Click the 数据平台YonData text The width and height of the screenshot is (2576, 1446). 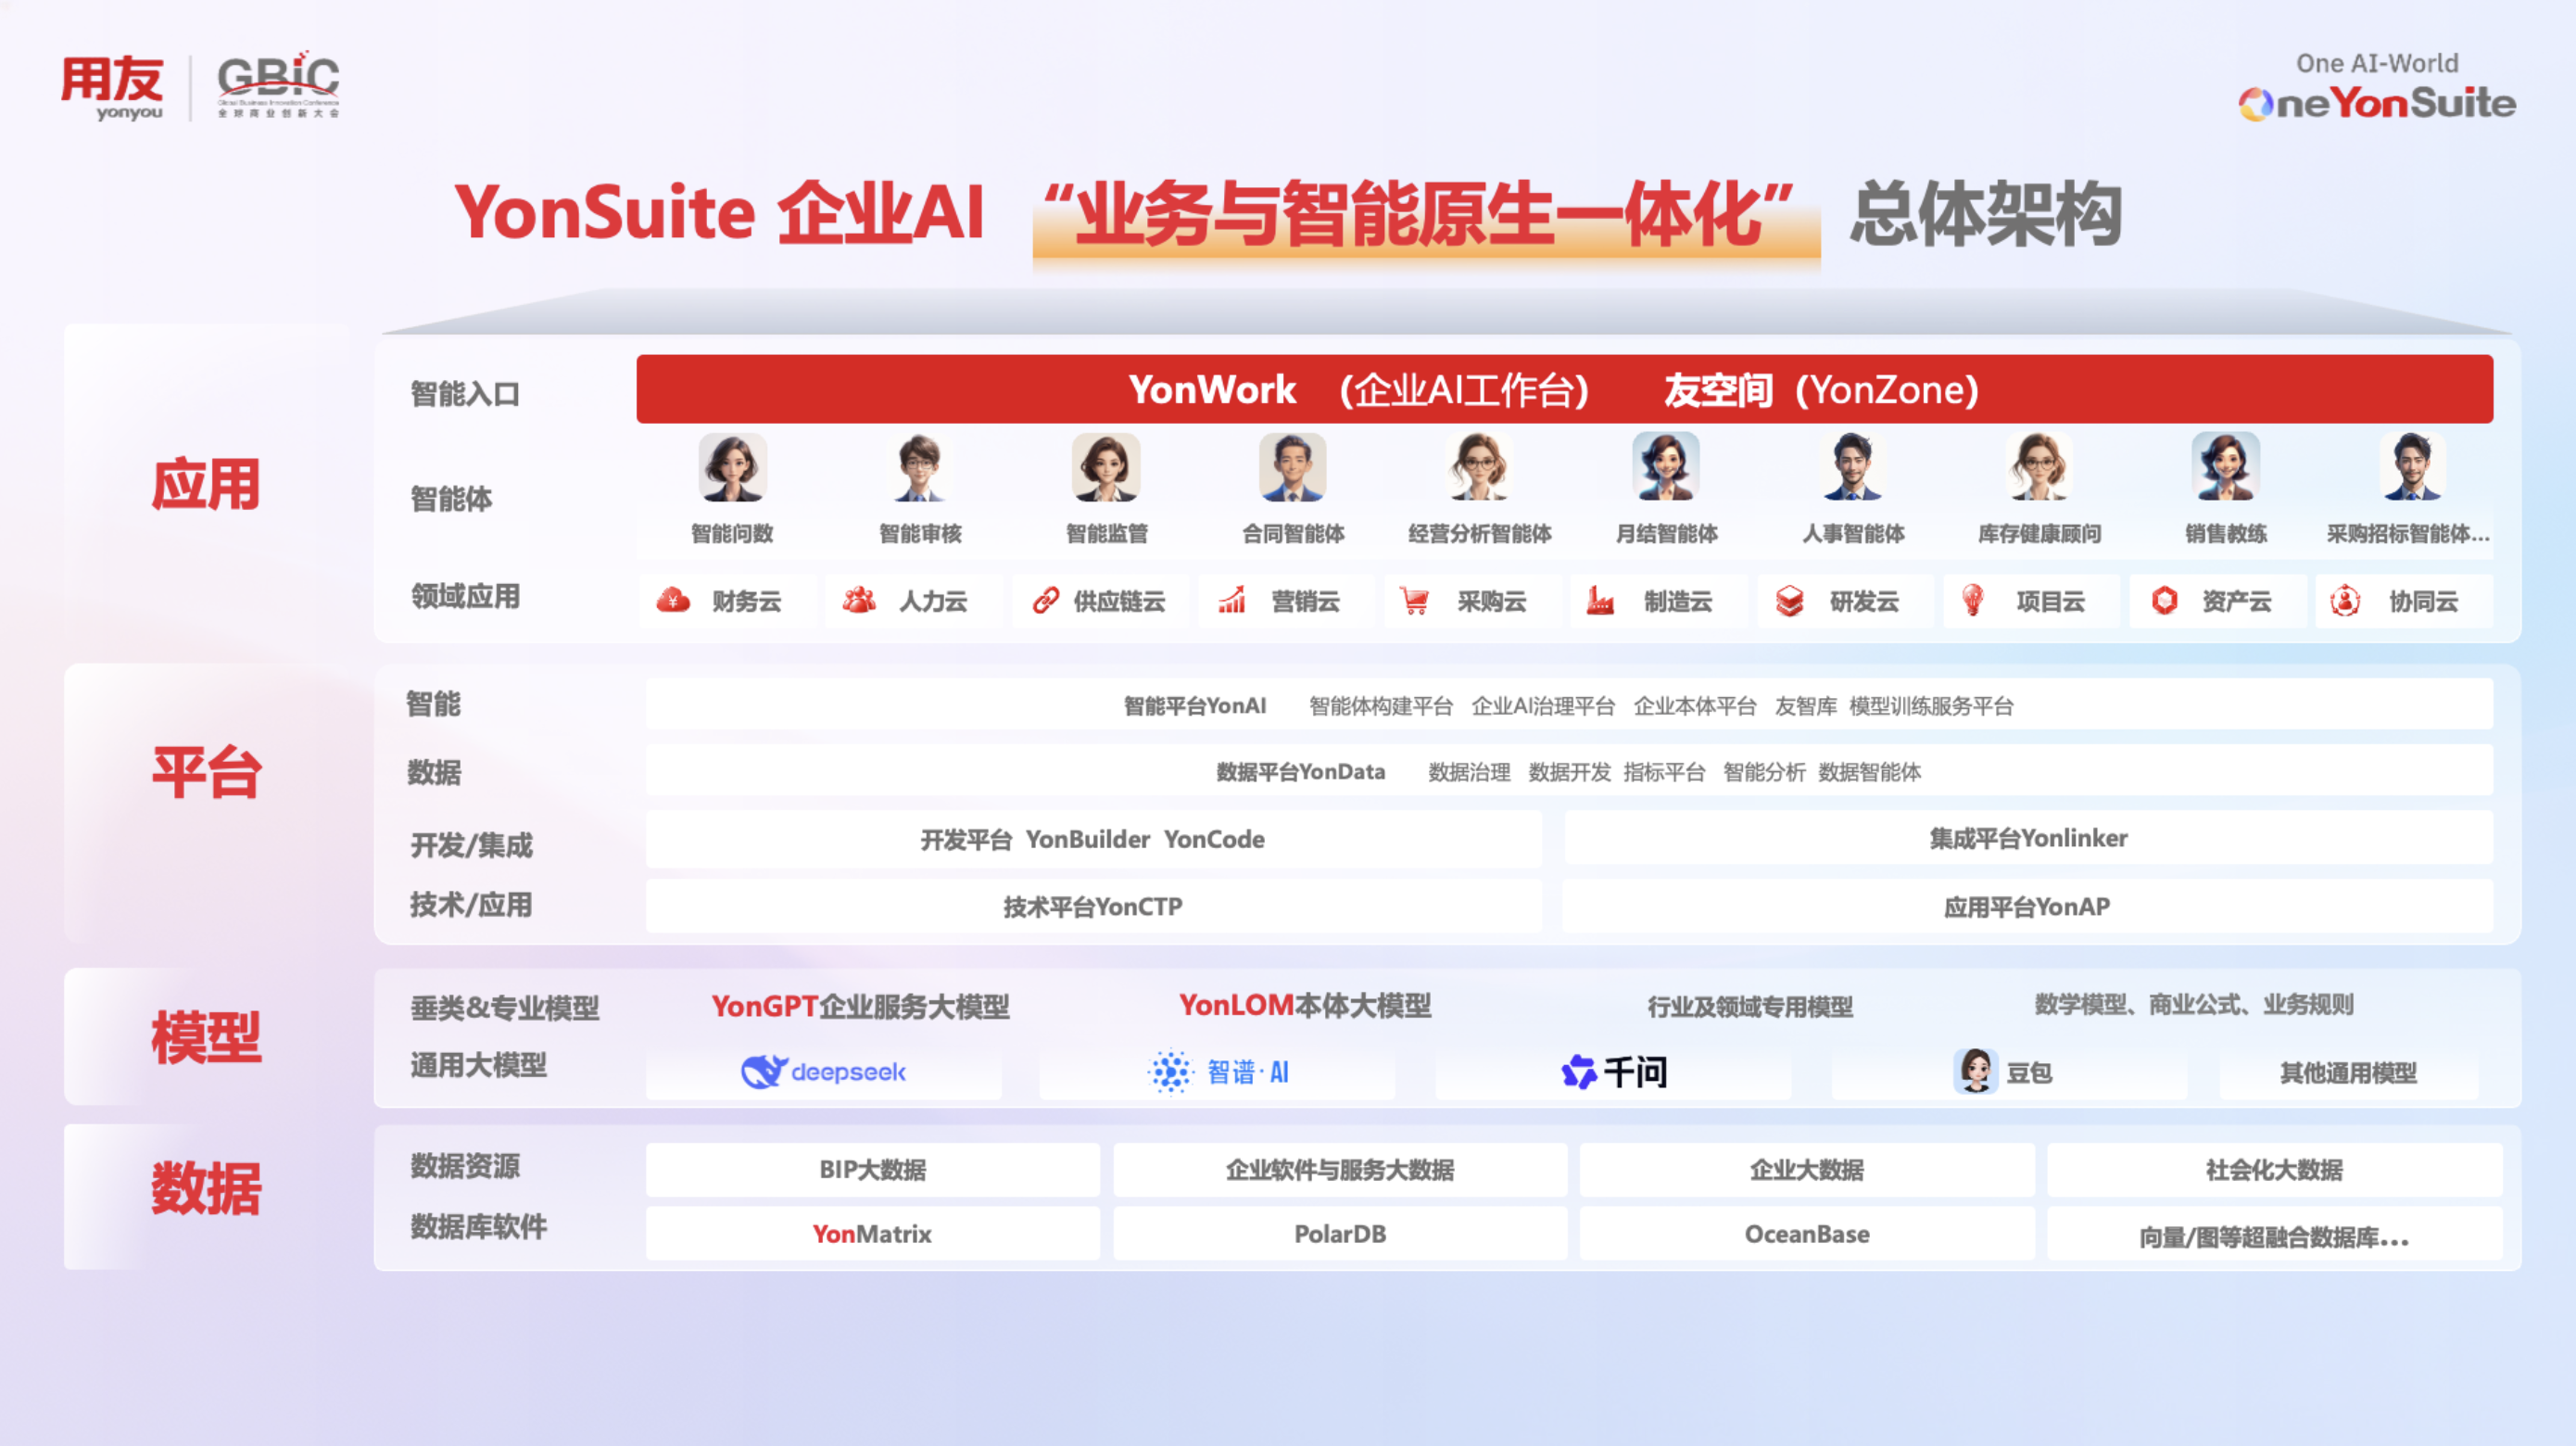click(1301, 772)
